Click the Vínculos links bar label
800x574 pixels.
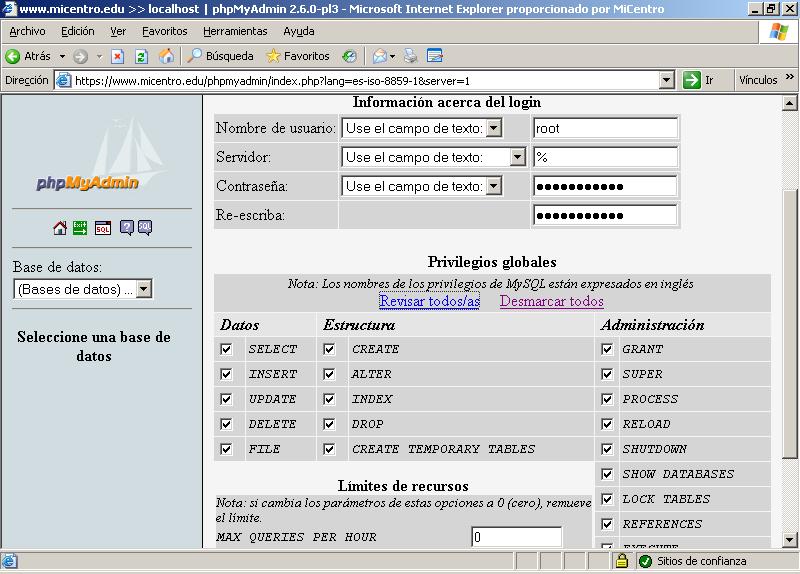pyautogui.click(x=758, y=80)
